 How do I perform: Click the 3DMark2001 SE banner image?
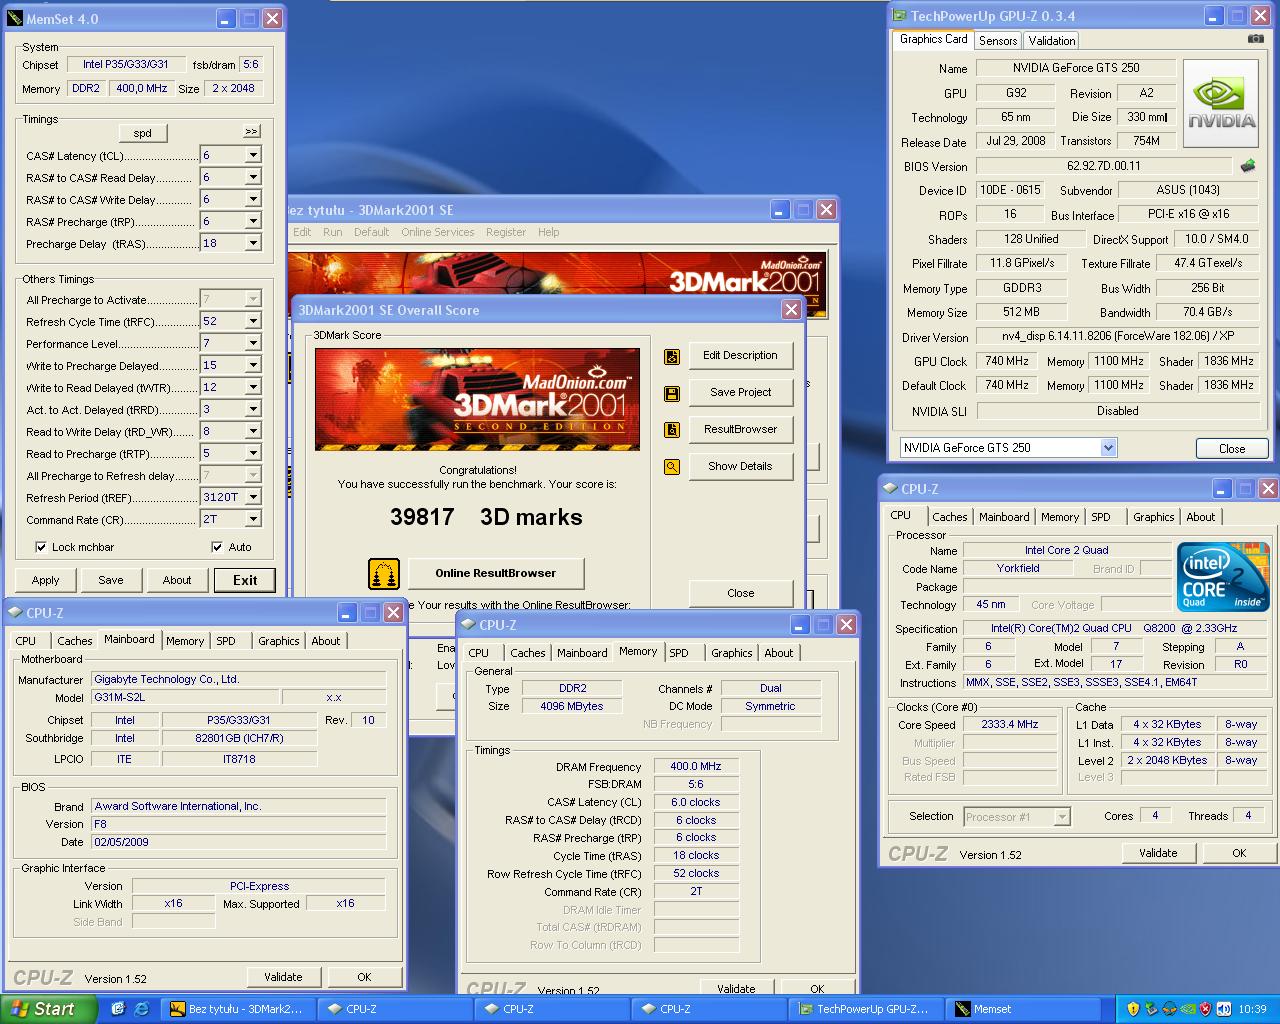tap(477, 399)
